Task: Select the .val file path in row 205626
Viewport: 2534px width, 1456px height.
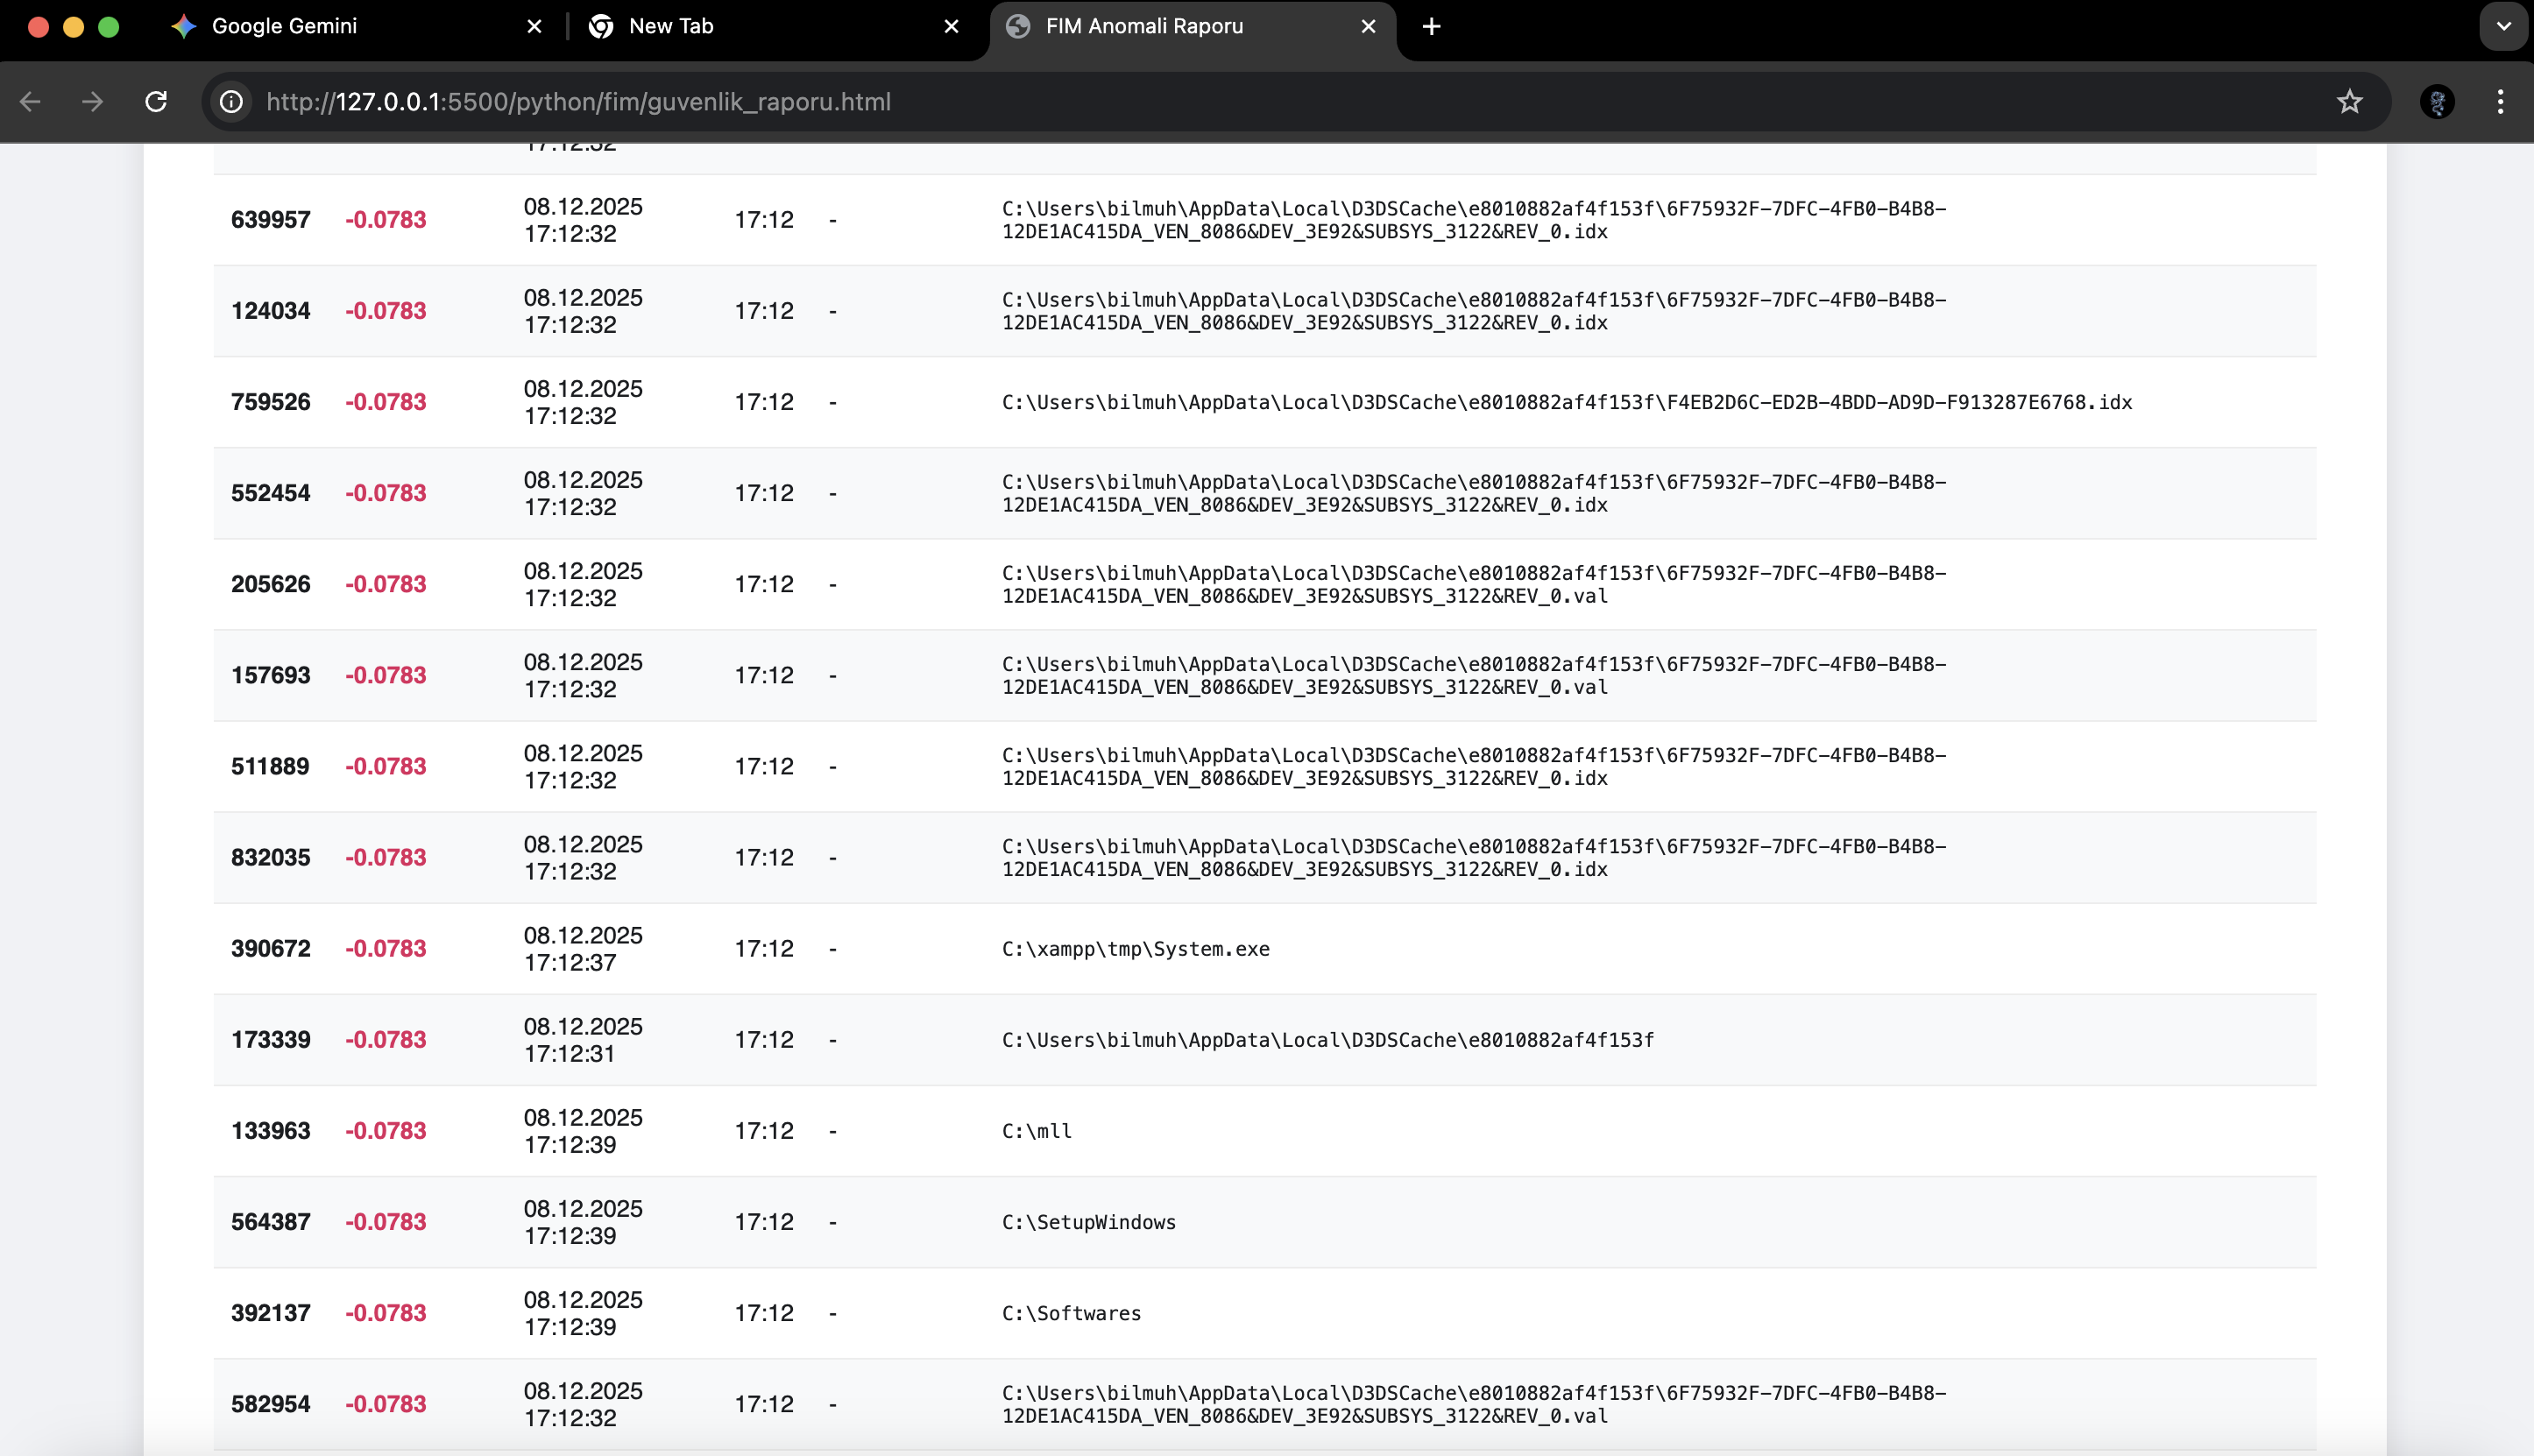Action: point(1474,584)
